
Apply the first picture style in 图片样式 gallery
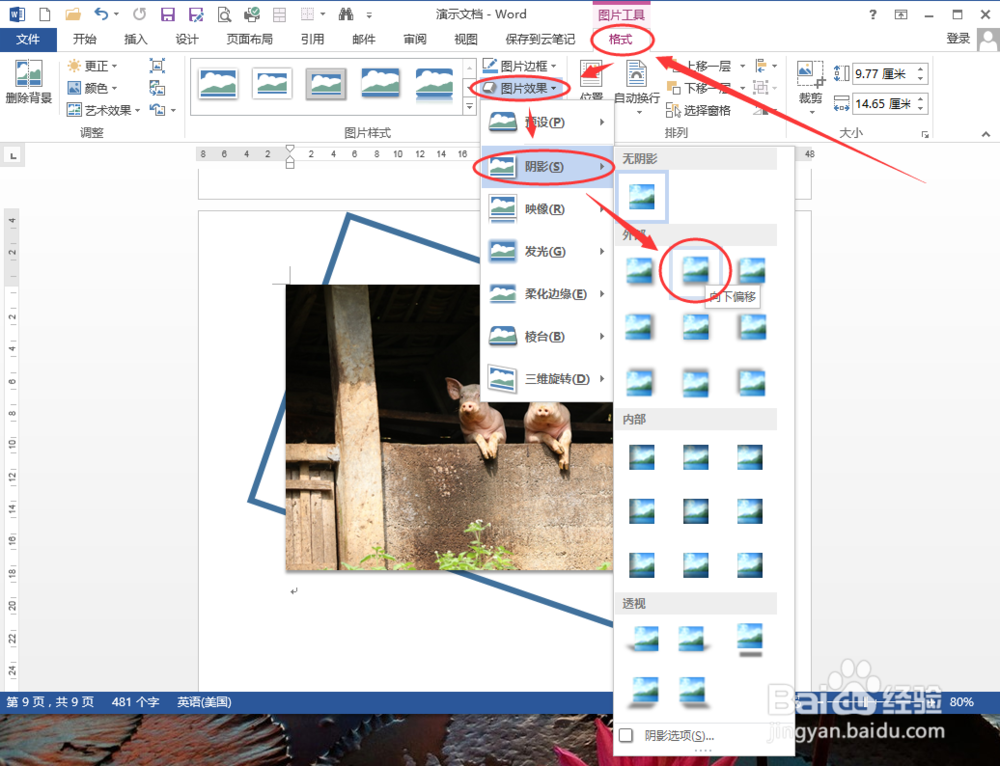pos(218,84)
